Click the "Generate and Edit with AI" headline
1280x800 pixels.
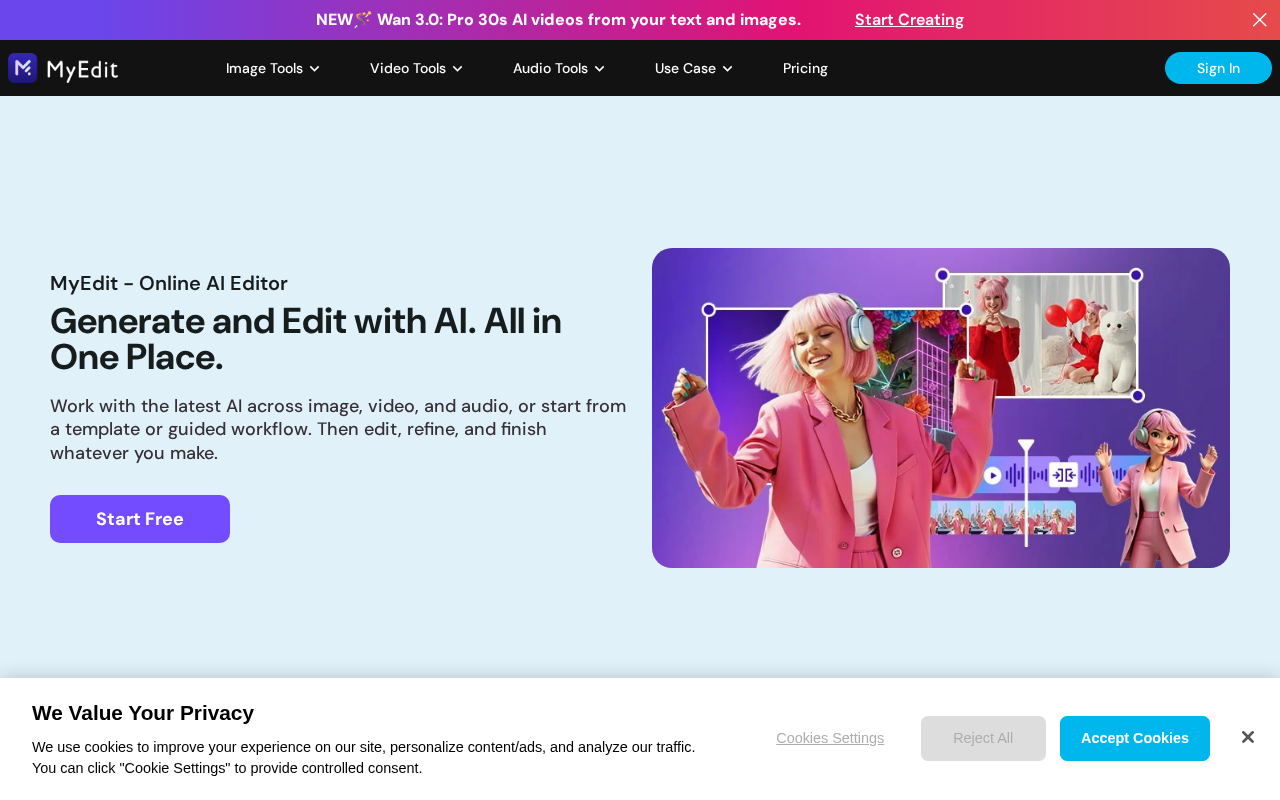[306, 339]
